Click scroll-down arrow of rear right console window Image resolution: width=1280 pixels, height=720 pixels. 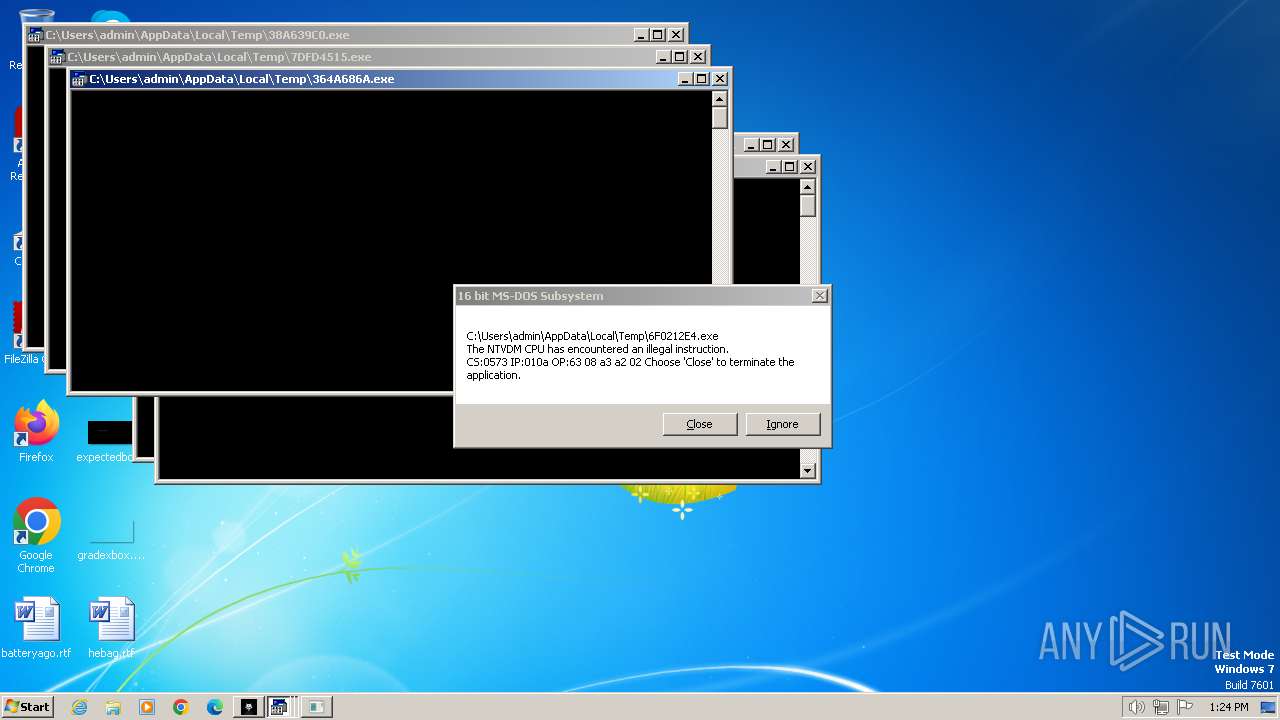tap(808, 470)
